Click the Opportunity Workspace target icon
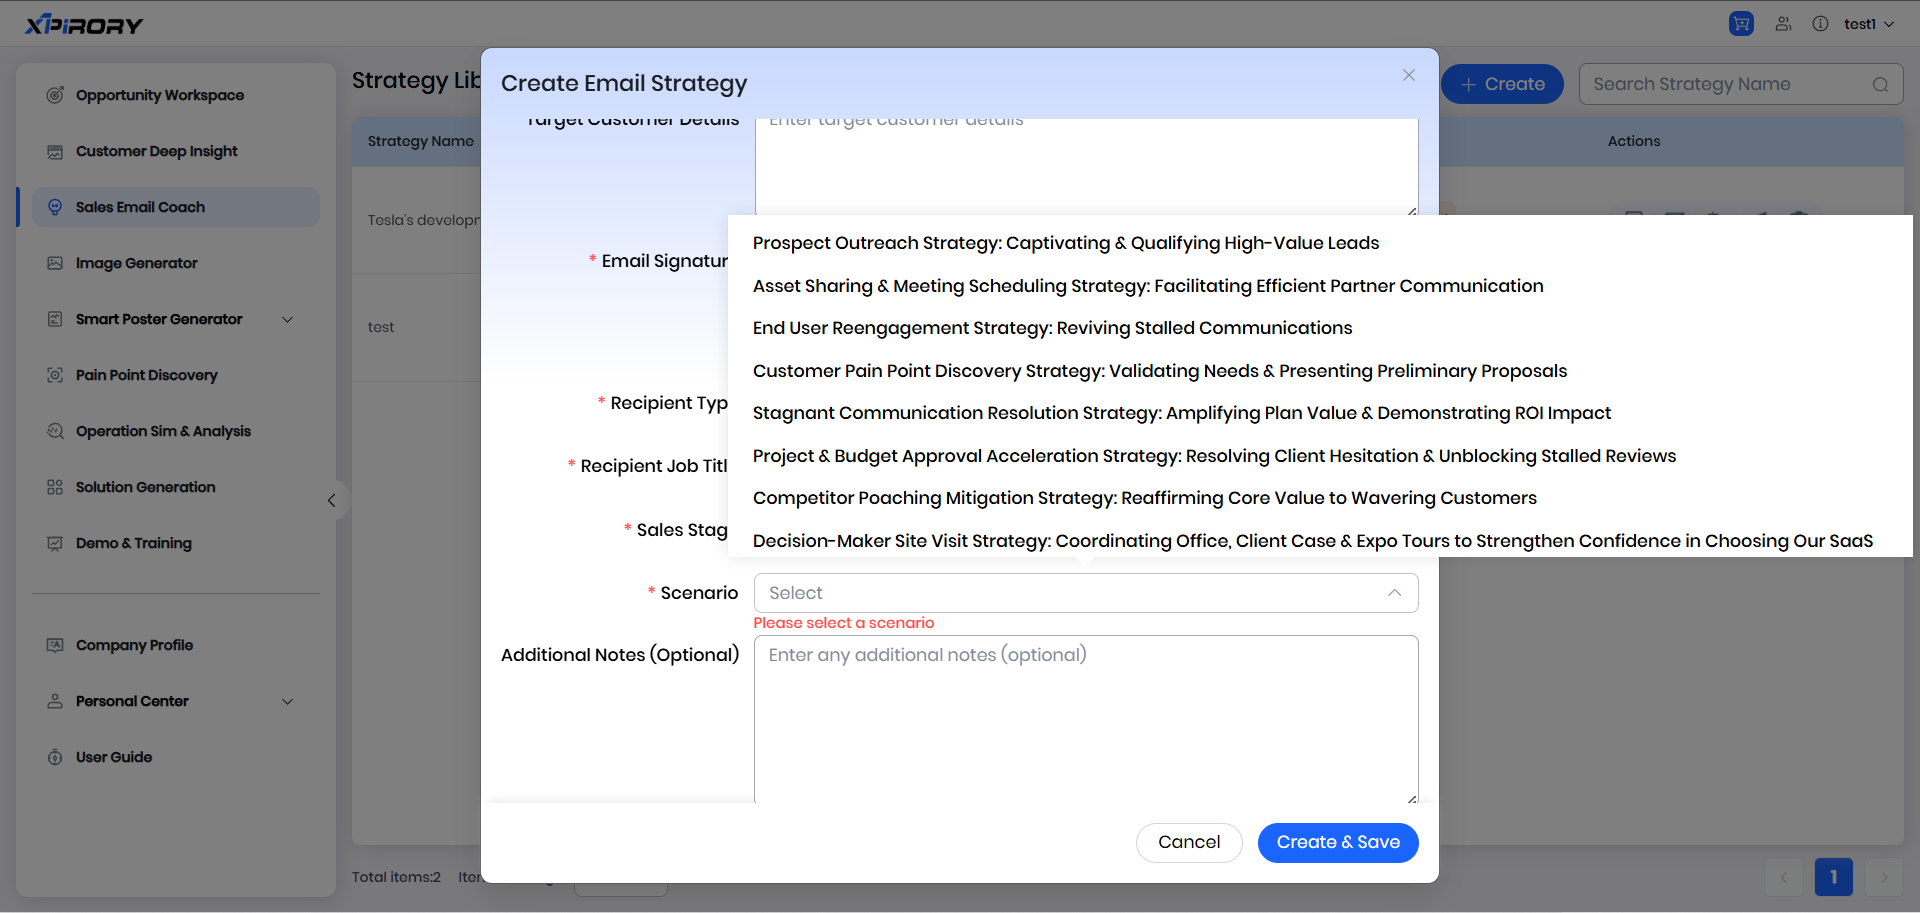Image resolution: width=1920 pixels, height=913 pixels. 55,95
